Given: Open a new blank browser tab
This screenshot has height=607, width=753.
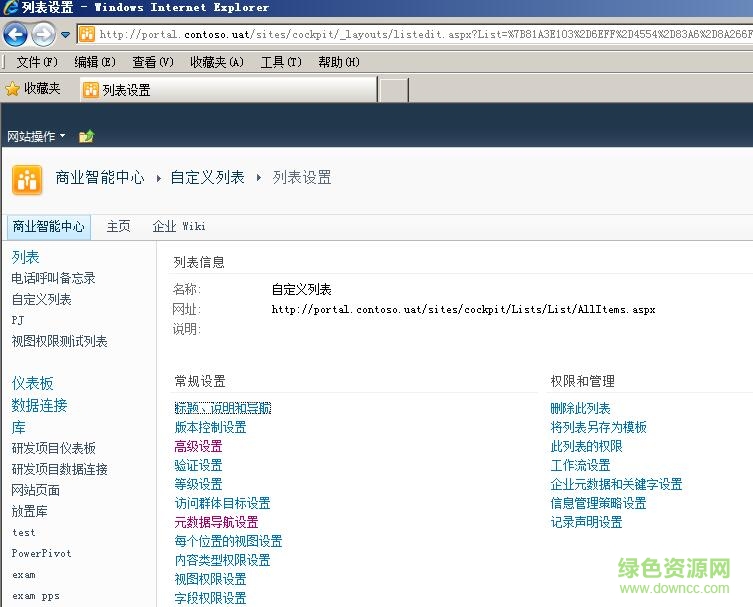Looking at the screenshot, I should 394,90.
